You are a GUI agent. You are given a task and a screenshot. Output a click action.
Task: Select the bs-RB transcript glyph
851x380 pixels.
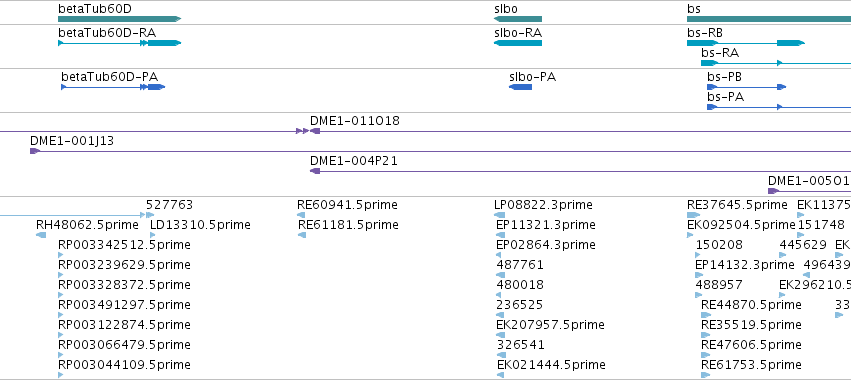(746, 43)
